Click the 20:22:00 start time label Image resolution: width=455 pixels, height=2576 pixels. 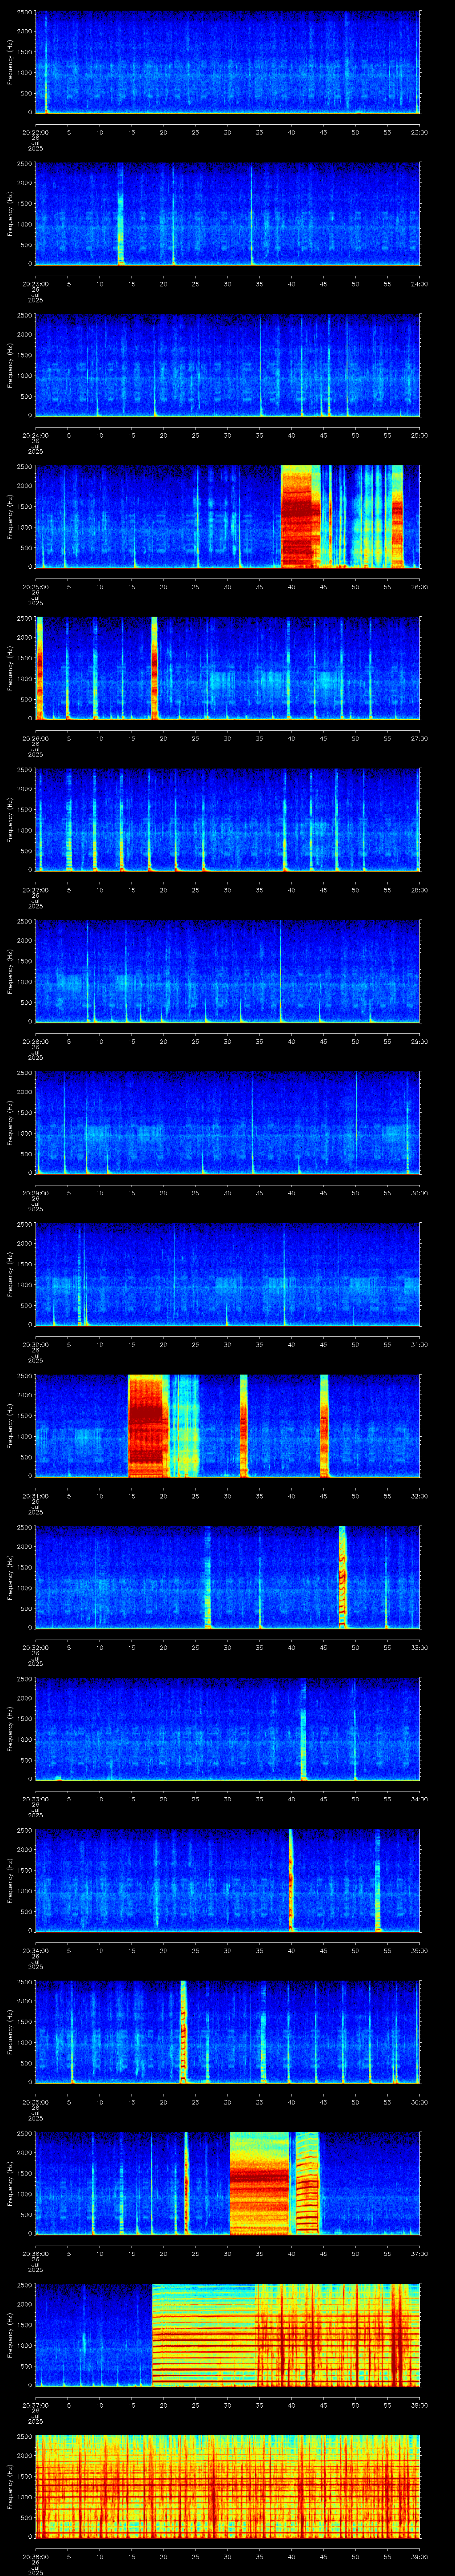coord(35,132)
